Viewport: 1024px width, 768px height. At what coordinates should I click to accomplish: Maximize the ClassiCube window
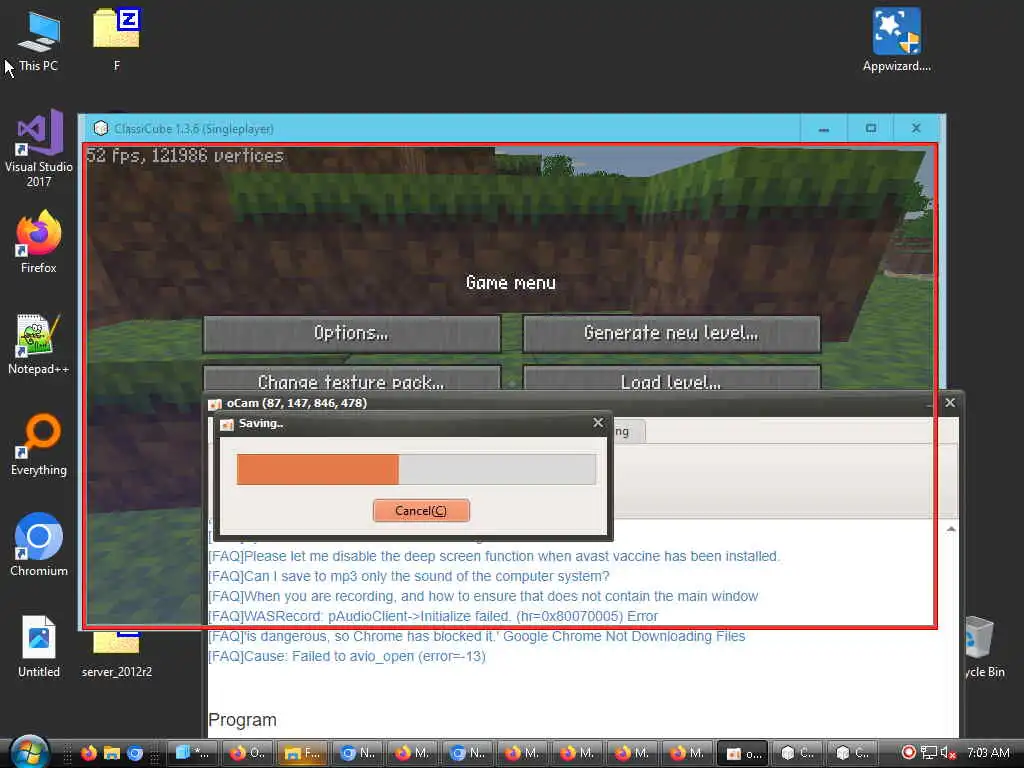(x=871, y=129)
